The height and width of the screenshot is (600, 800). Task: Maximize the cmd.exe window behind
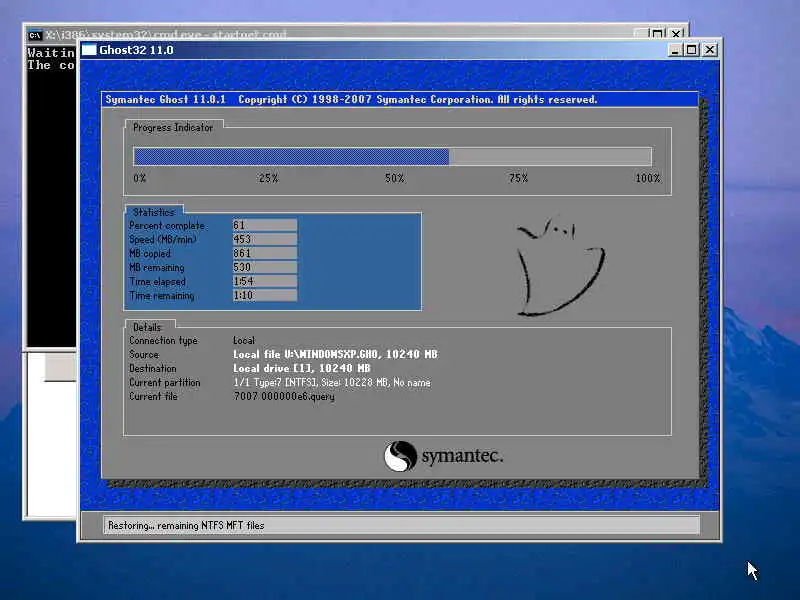[x=658, y=34]
